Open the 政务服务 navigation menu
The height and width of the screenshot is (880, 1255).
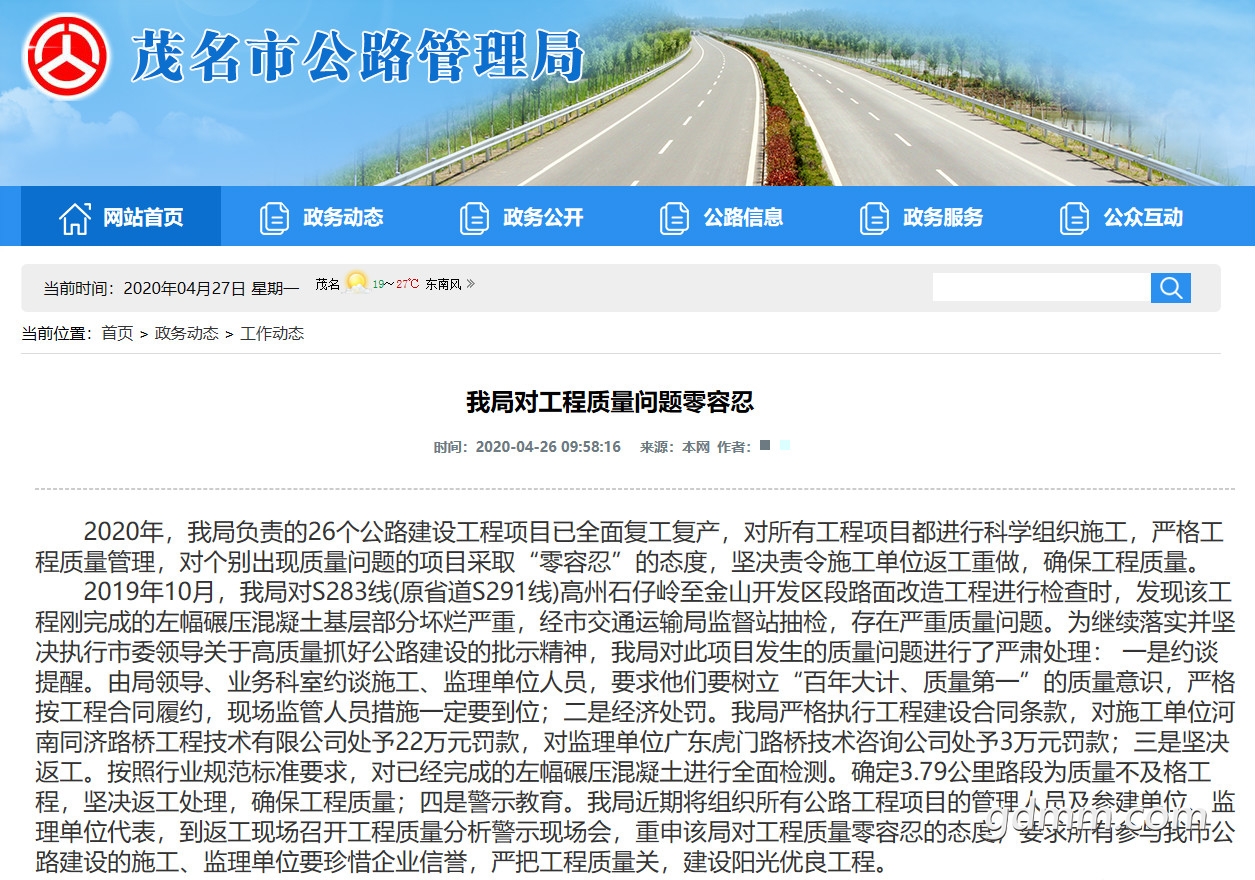[x=921, y=217]
